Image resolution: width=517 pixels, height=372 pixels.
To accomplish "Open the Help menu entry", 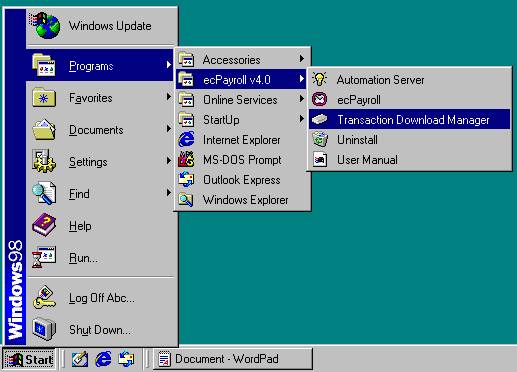I will tap(100, 225).
